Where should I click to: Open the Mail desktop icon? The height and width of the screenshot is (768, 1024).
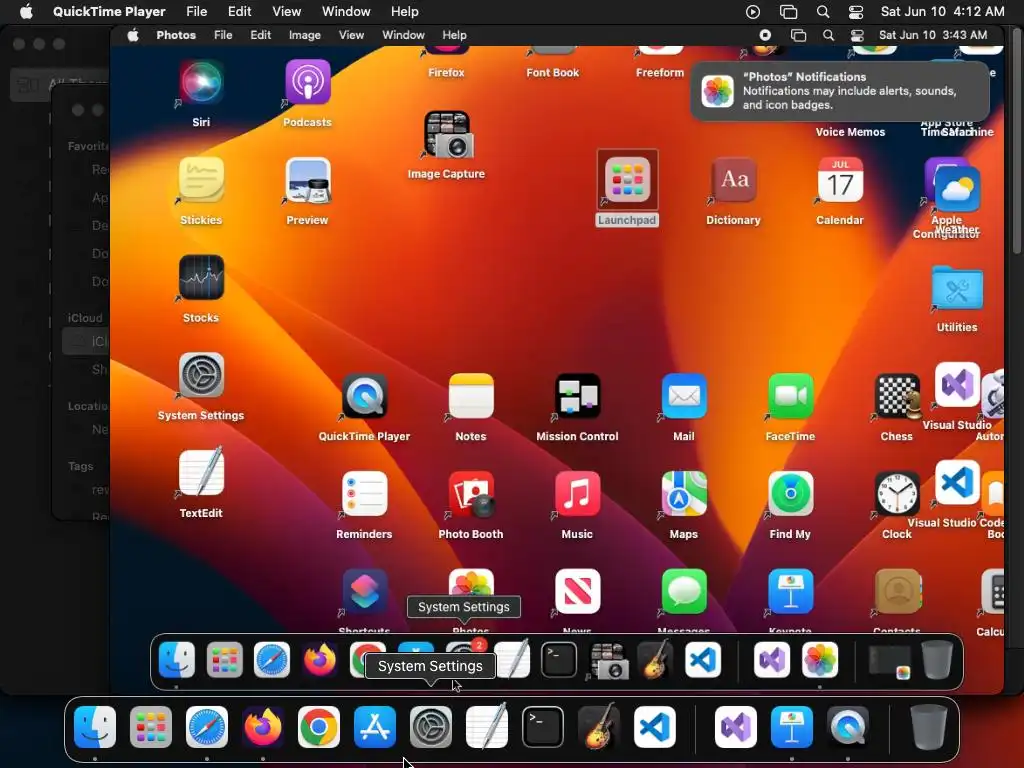684,396
